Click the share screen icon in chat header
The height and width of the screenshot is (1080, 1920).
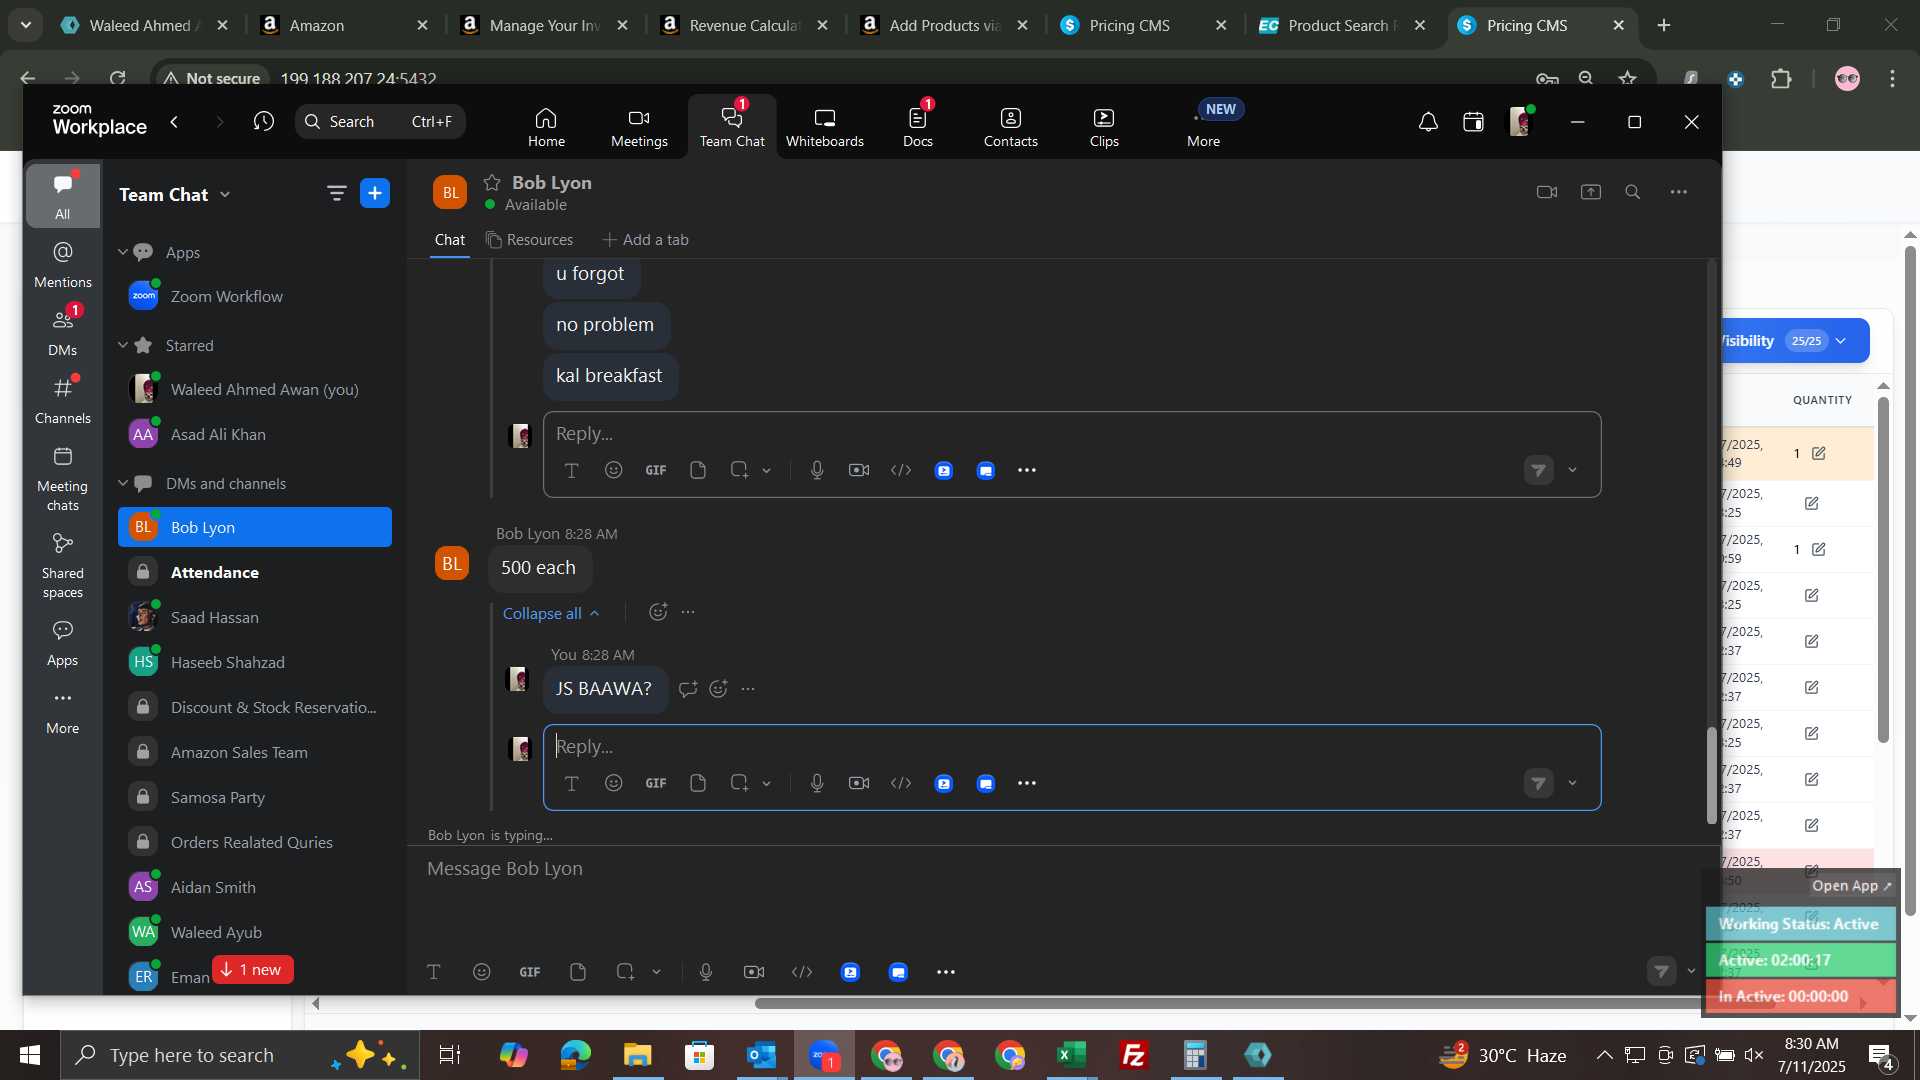(x=1591, y=192)
